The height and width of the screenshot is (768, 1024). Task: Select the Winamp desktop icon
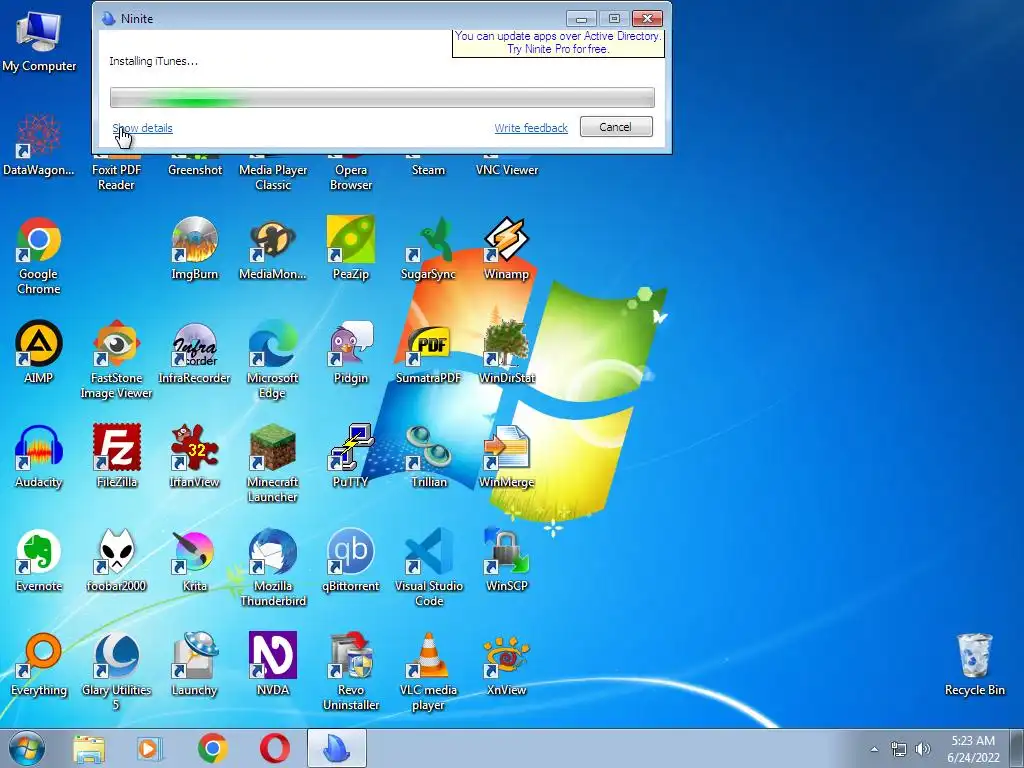coord(506,248)
